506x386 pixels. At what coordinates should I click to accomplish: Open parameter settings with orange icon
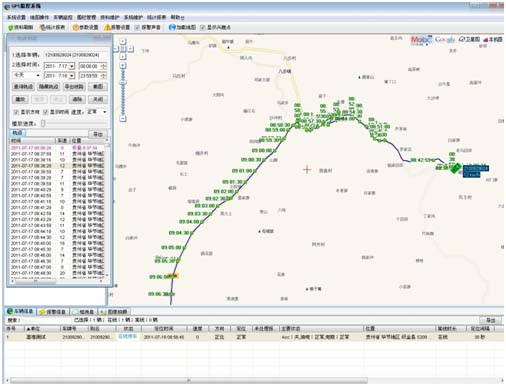point(76,27)
